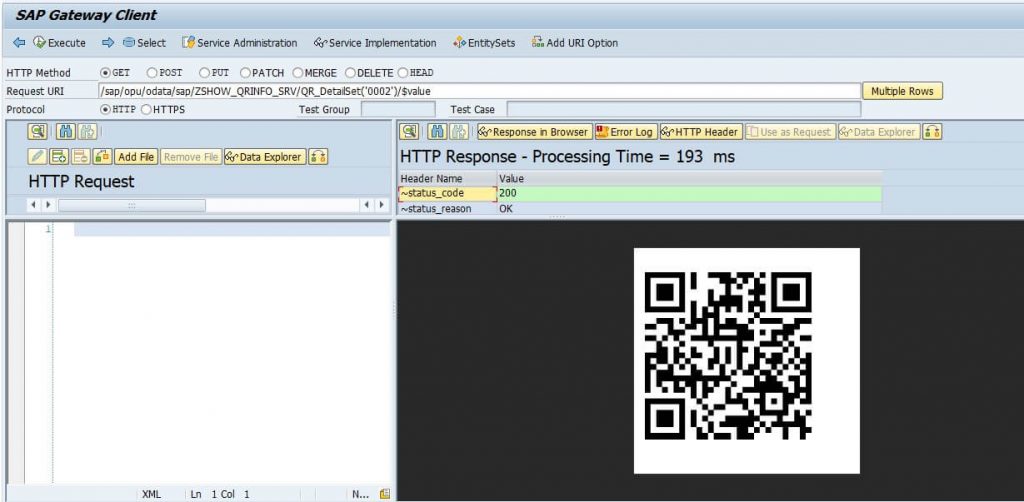This screenshot has width=1024, height=502.
Task: Click the Execute icon
Action: [39, 43]
